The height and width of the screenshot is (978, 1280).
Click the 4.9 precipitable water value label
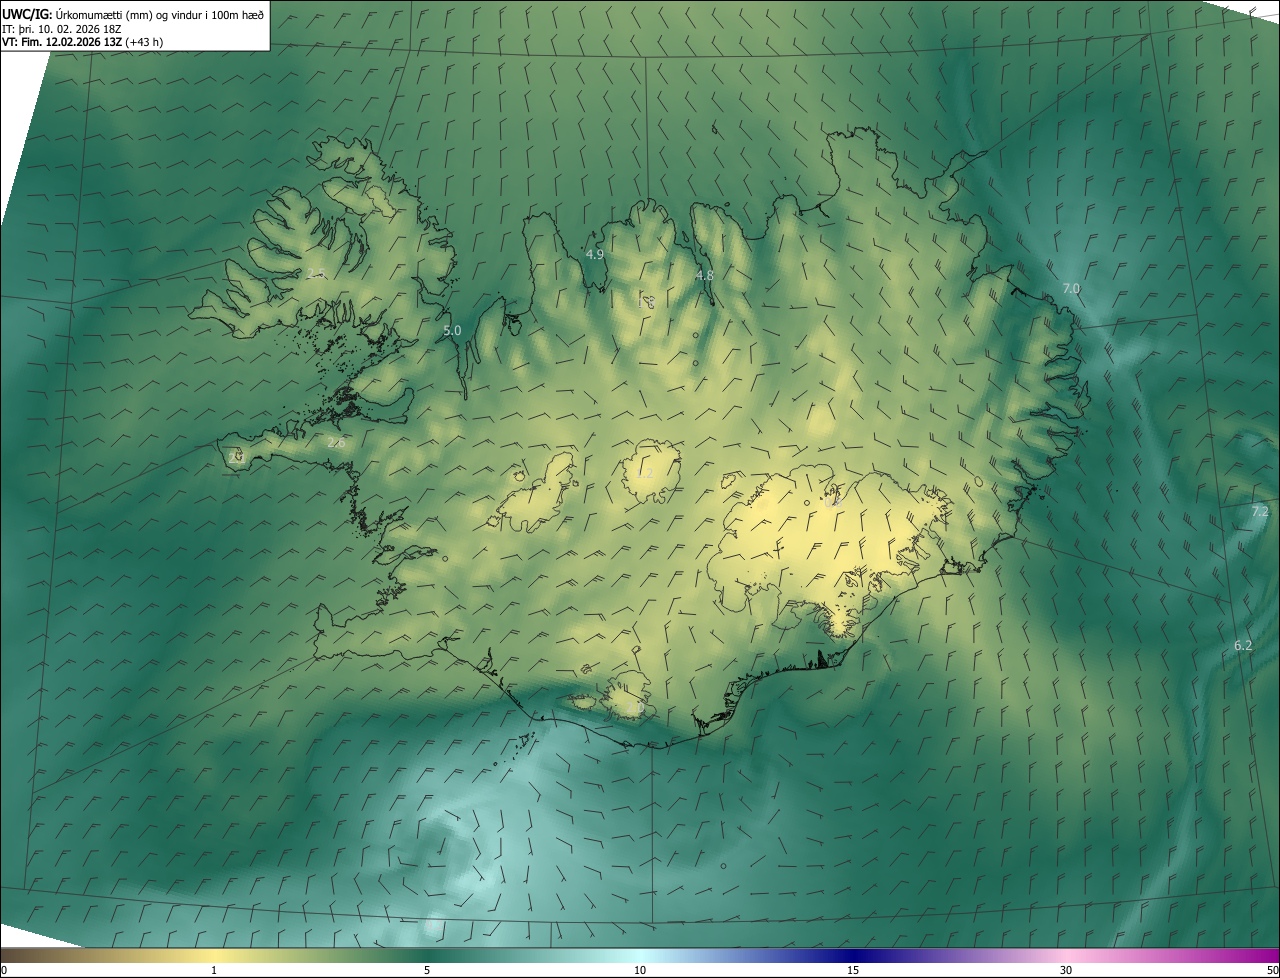[x=595, y=254]
